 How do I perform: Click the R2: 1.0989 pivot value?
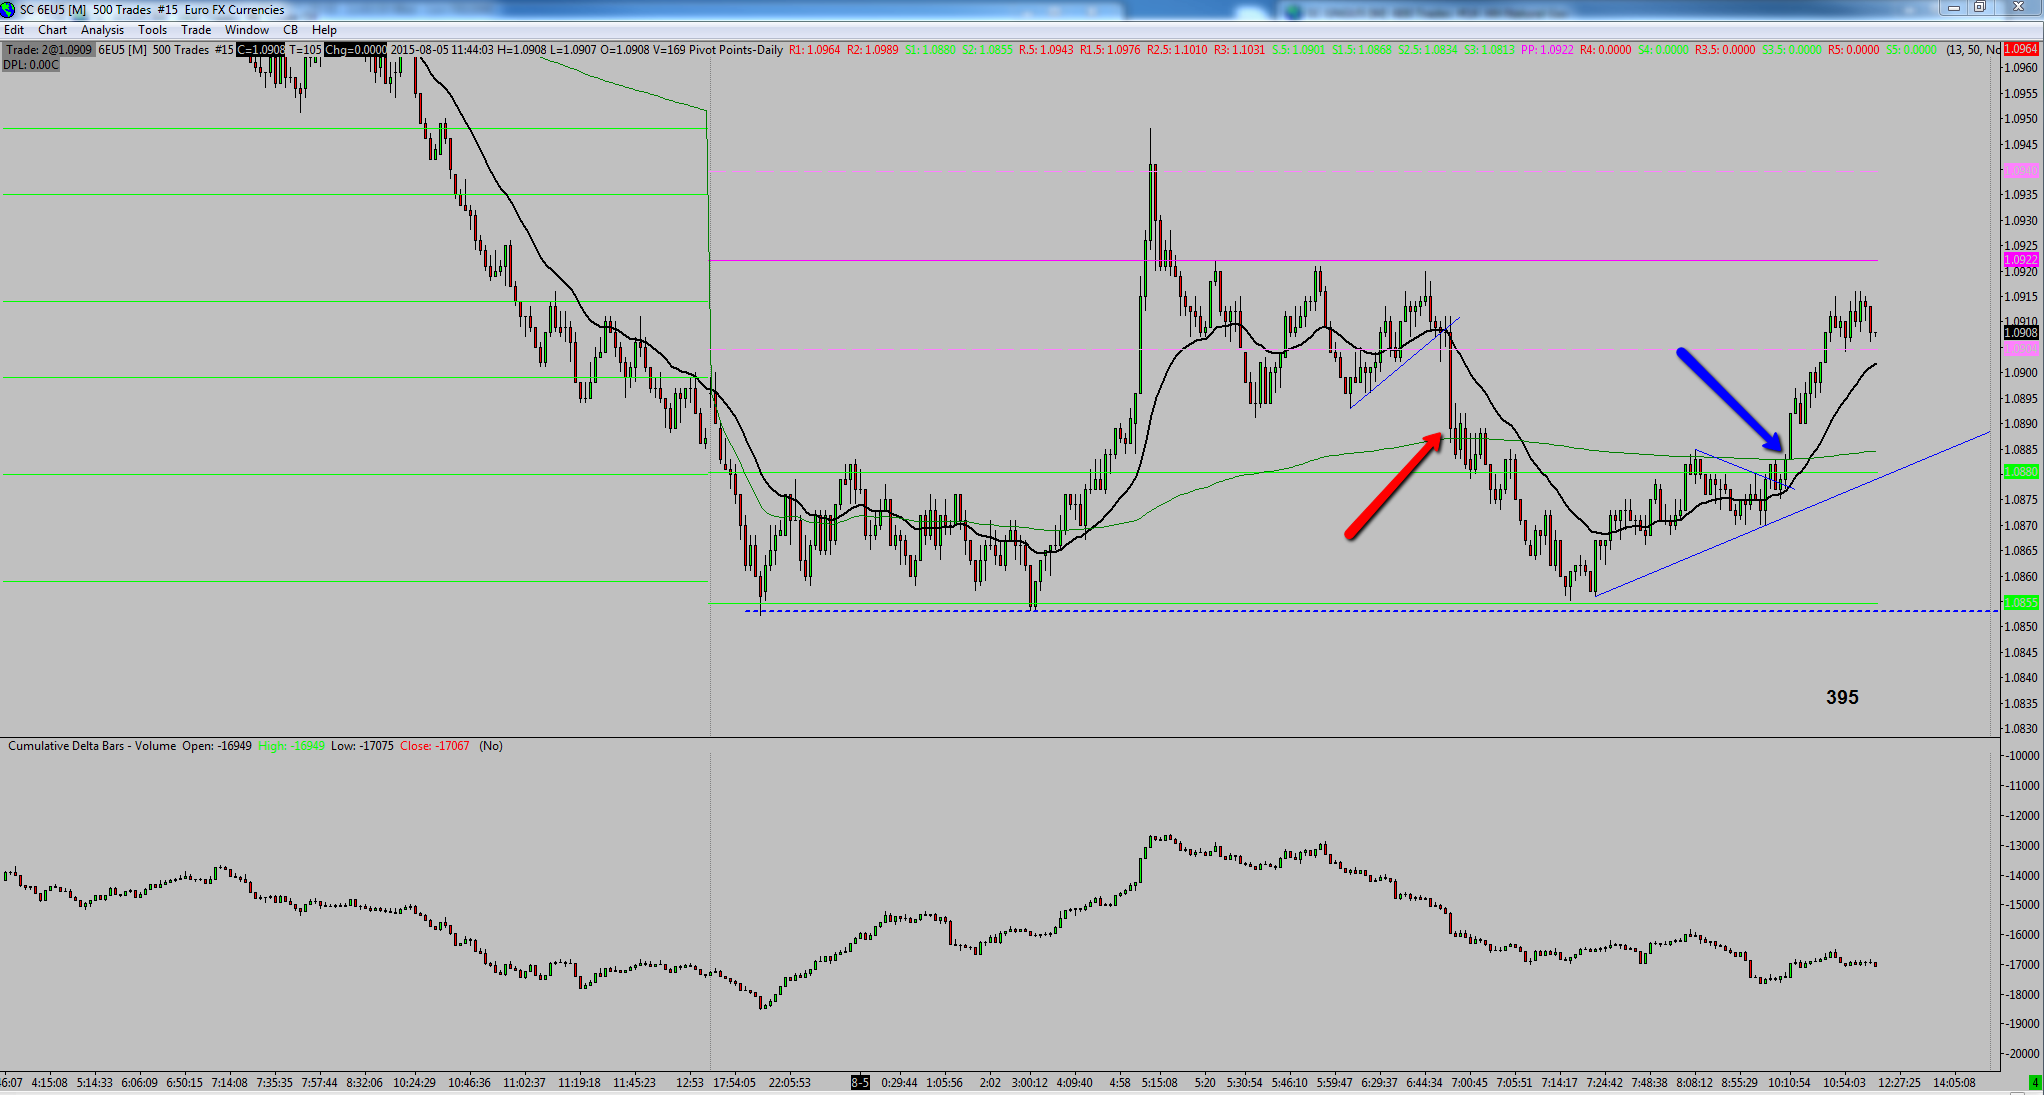pyautogui.click(x=872, y=49)
